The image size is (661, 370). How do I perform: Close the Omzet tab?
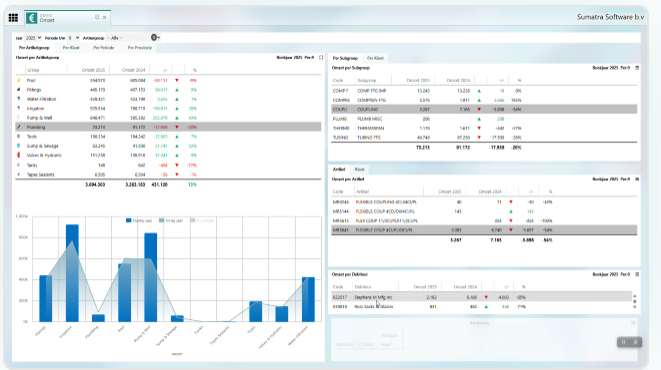click(x=105, y=17)
